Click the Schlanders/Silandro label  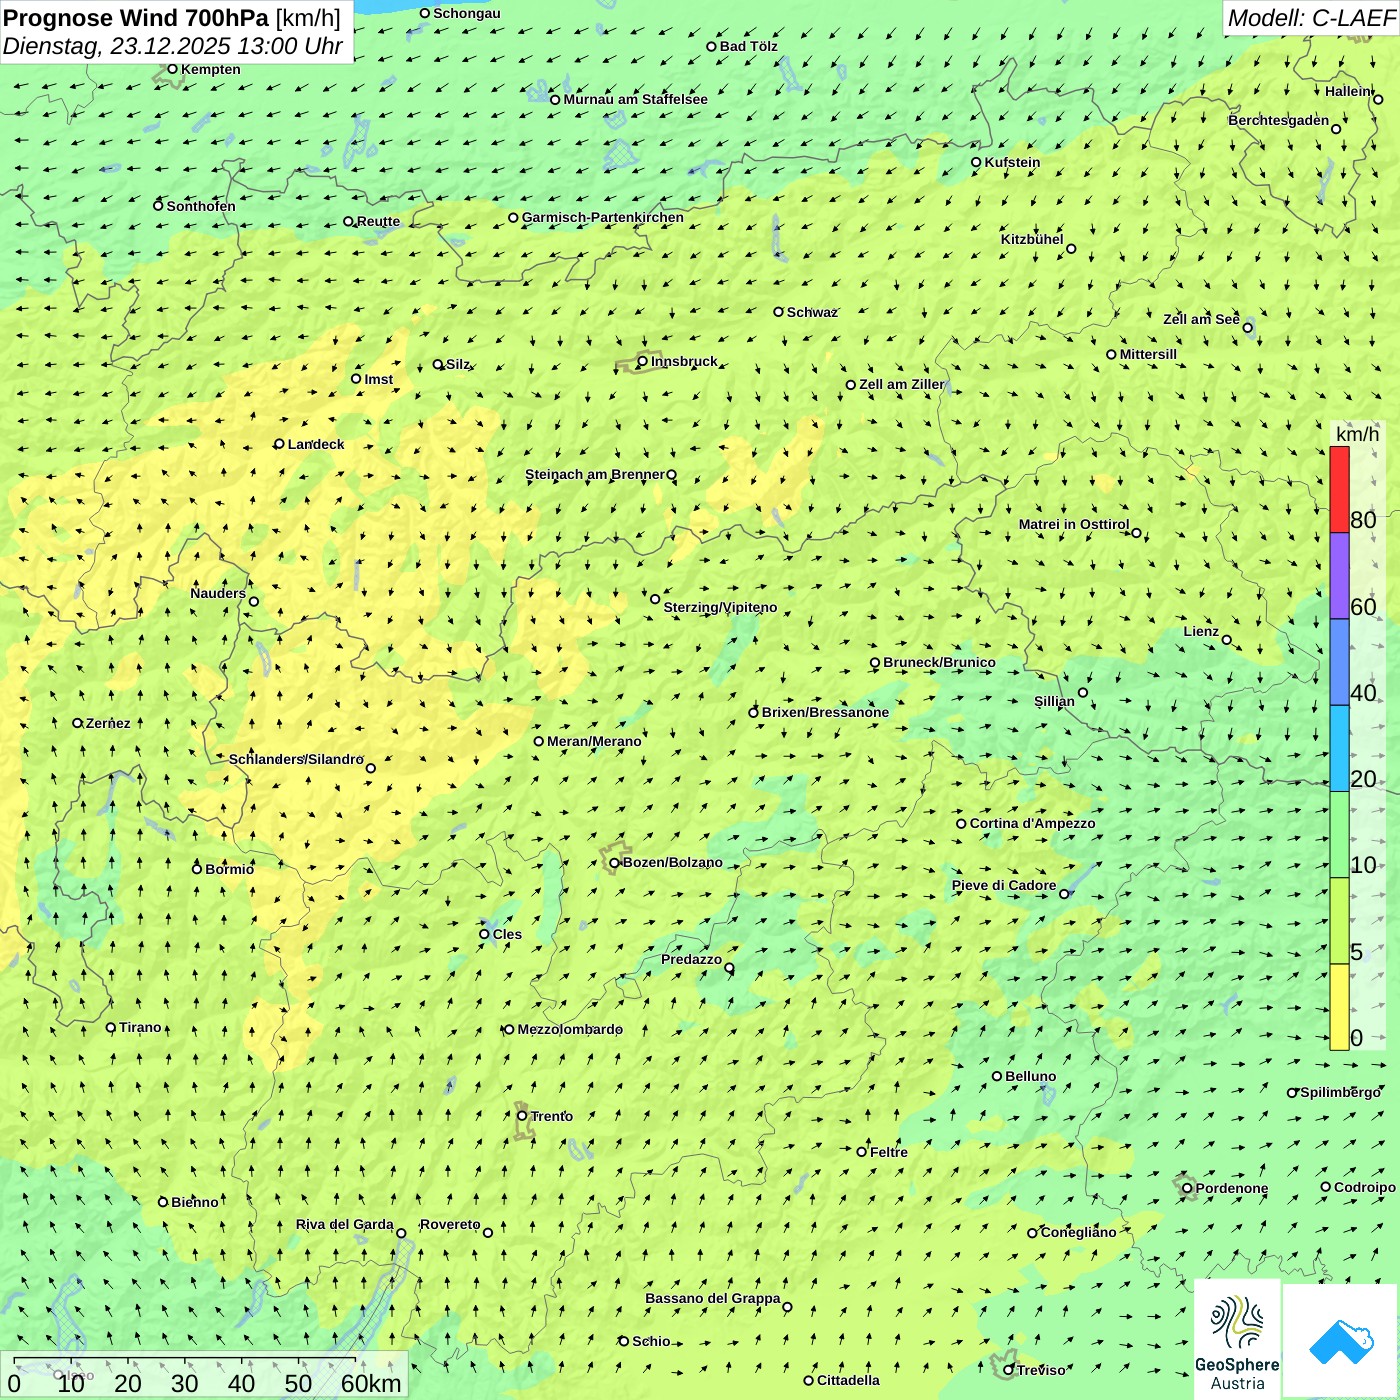(296, 759)
